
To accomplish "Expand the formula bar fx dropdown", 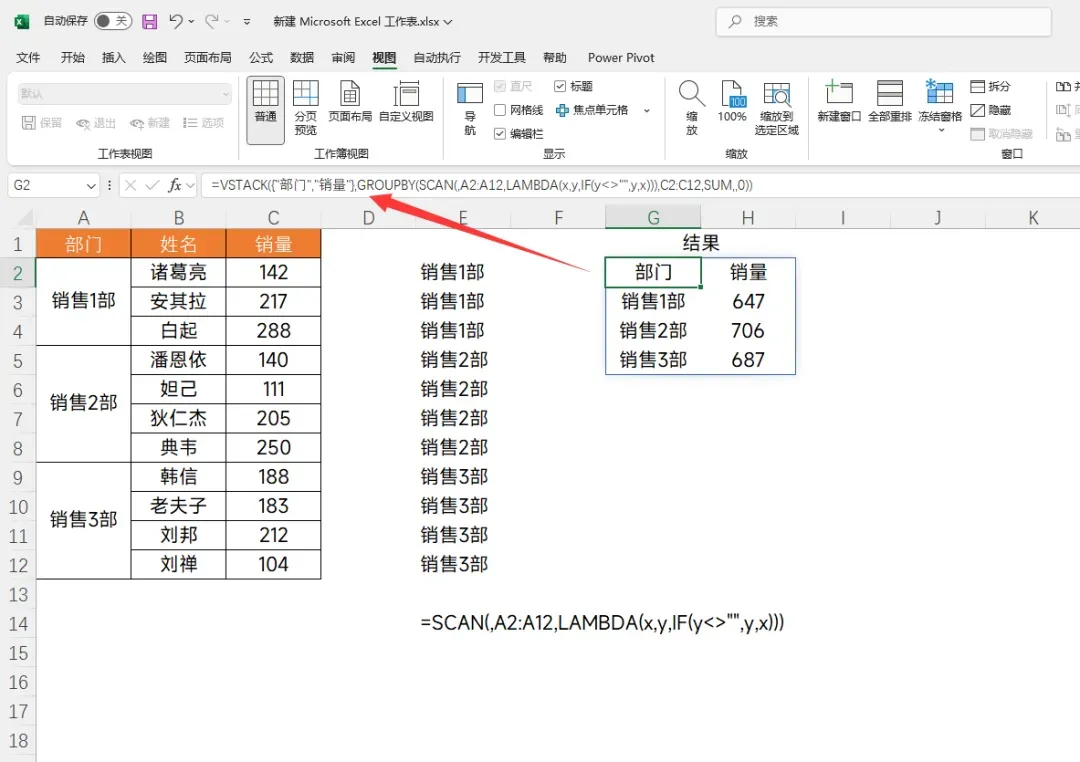I will tap(190, 185).
